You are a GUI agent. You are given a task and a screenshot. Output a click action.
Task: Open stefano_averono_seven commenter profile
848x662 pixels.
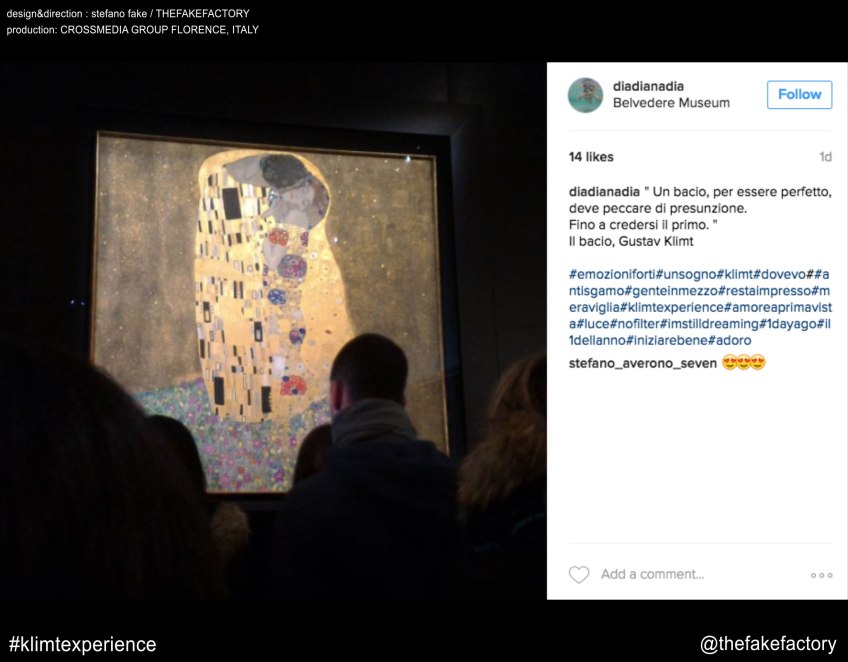coord(642,363)
